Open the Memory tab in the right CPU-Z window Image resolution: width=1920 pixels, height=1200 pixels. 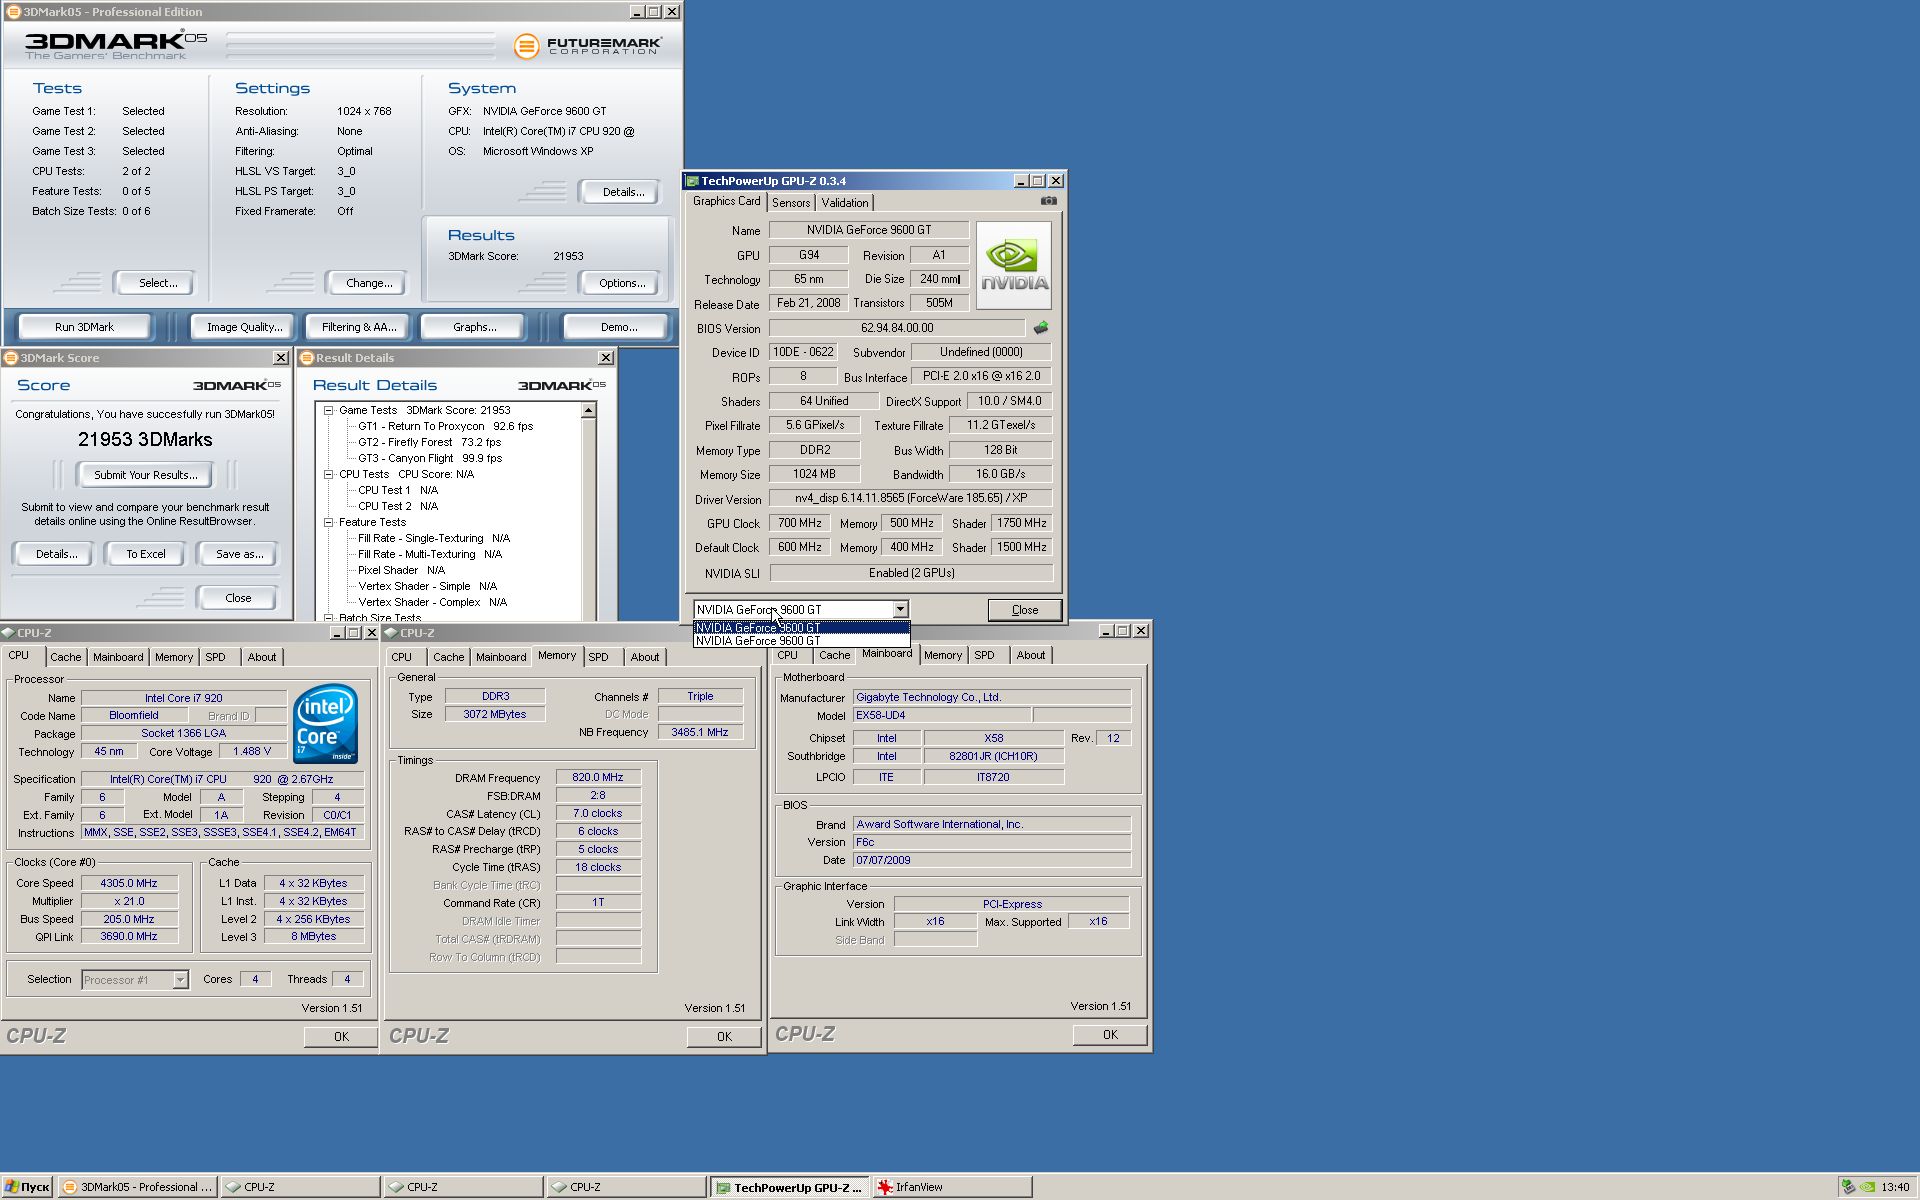point(943,655)
